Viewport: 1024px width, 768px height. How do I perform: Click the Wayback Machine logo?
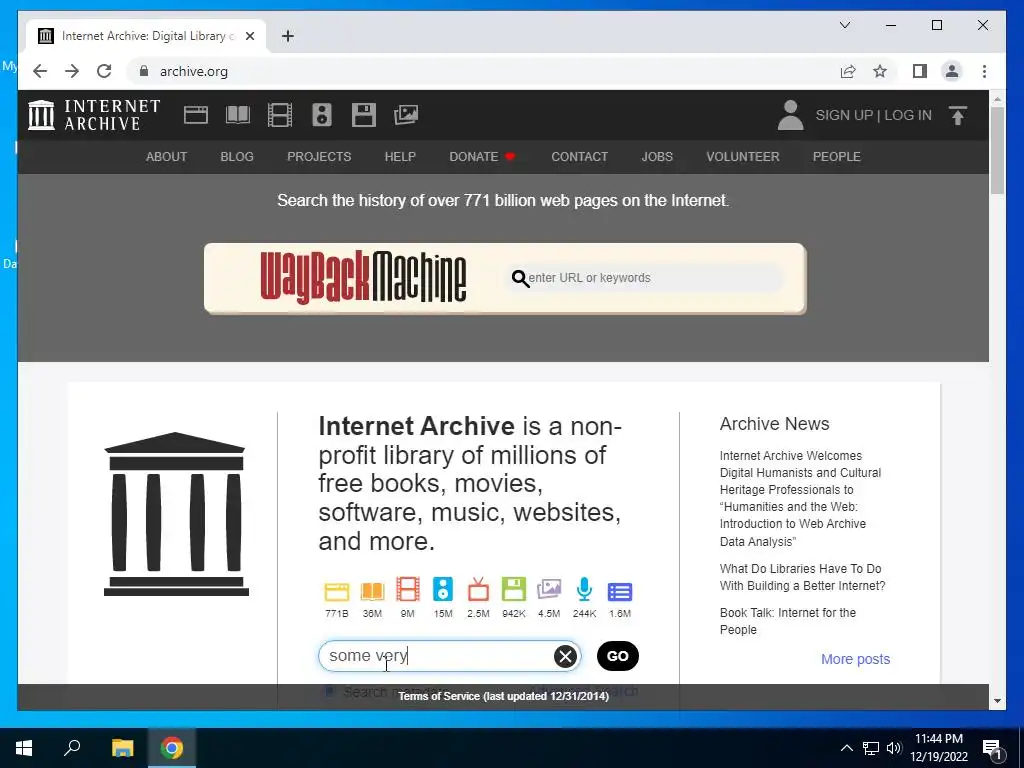[363, 278]
